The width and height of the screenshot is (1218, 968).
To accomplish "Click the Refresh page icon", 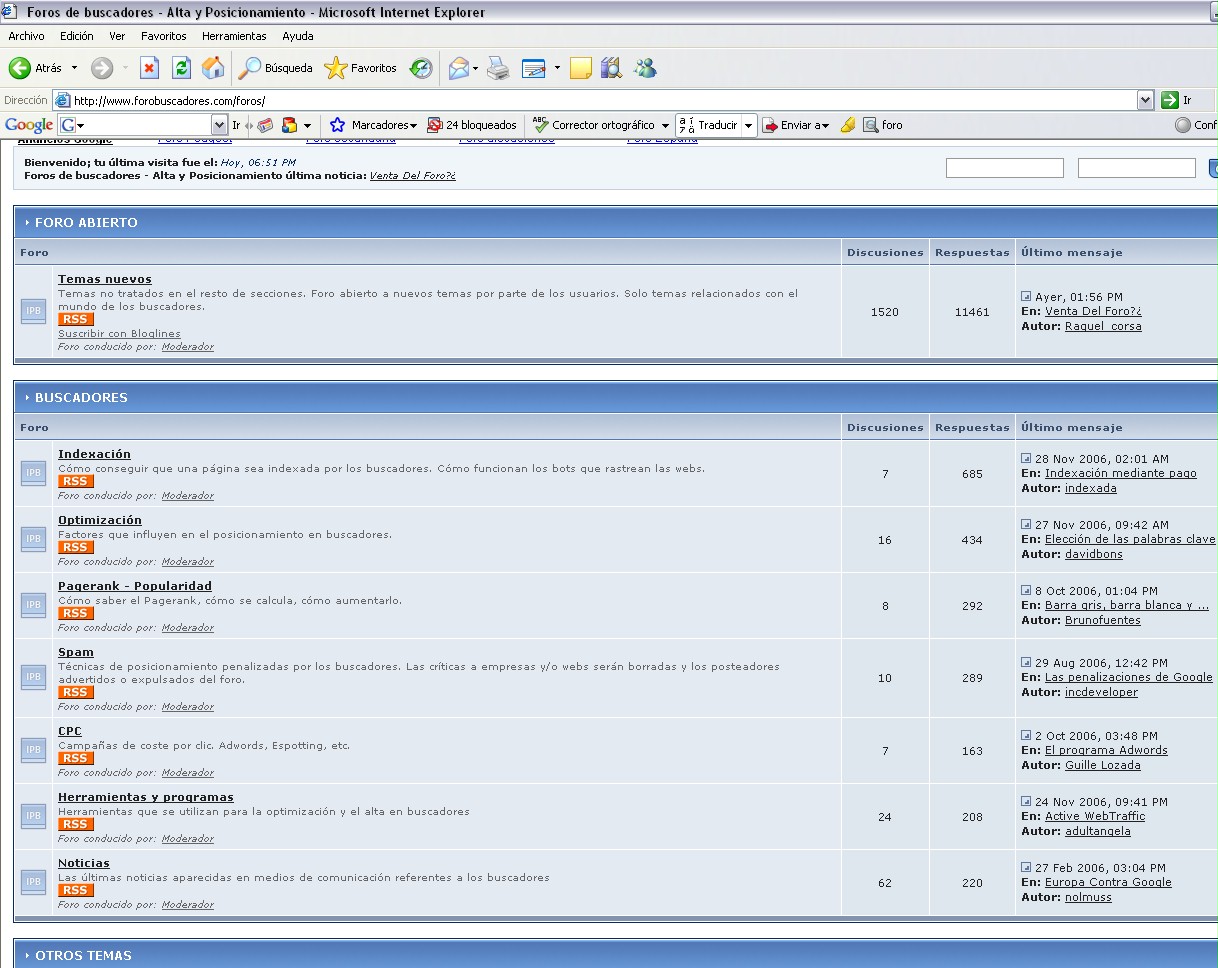I will pos(181,68).
